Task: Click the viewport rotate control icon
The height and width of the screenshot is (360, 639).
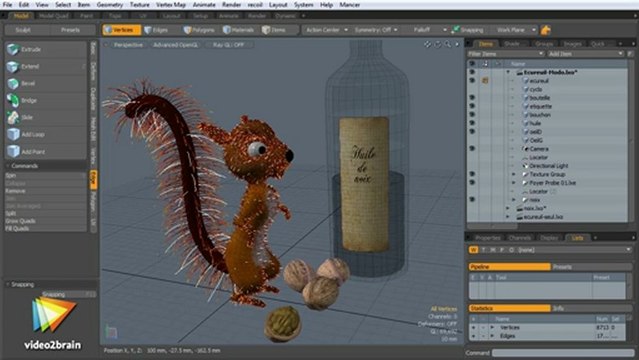Action: click(438, 44)
